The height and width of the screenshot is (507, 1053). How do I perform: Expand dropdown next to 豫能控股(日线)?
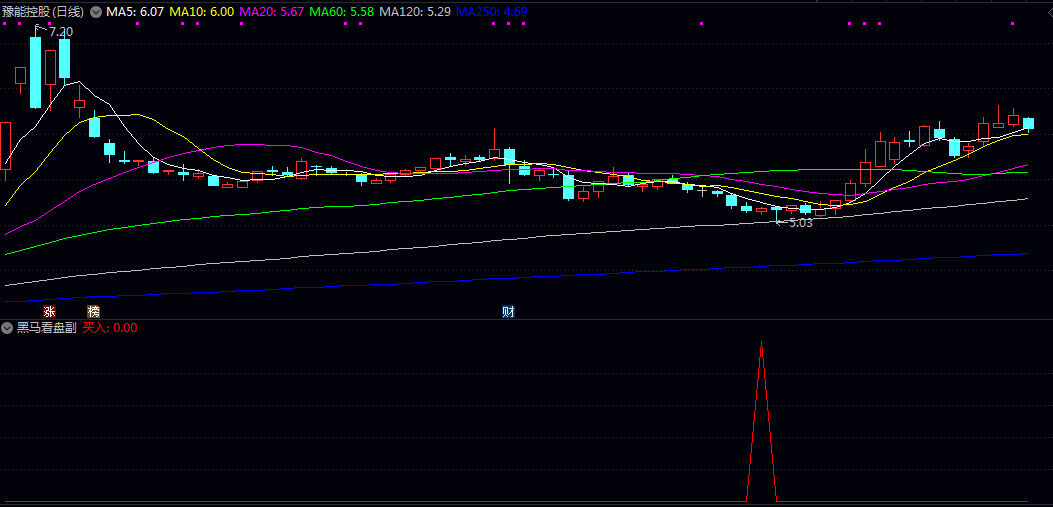(96, 12)
